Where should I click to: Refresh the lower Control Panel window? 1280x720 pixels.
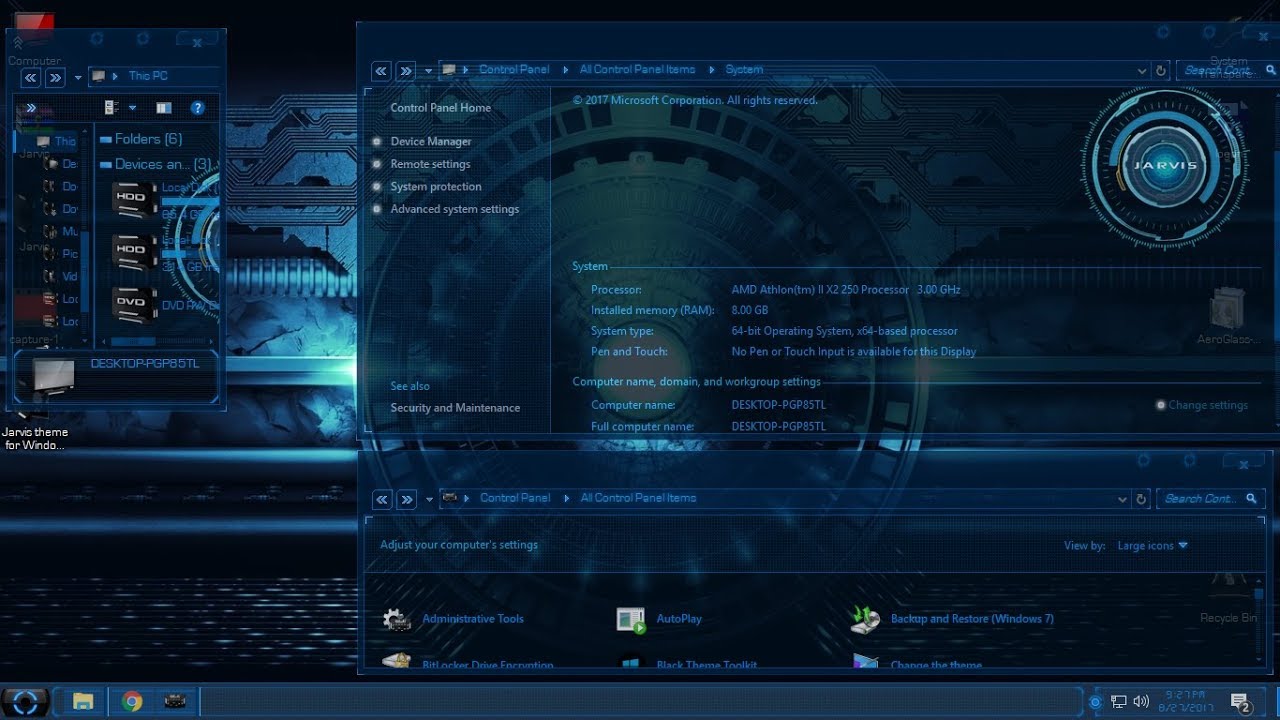tap(1141, 499)
